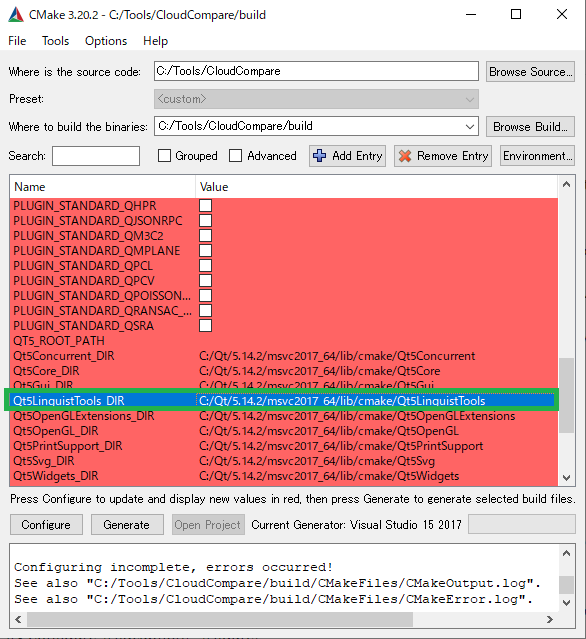Select the QT5_ROOT_PATH row
The height and width of the screenshot is (639, 586).
284,341
